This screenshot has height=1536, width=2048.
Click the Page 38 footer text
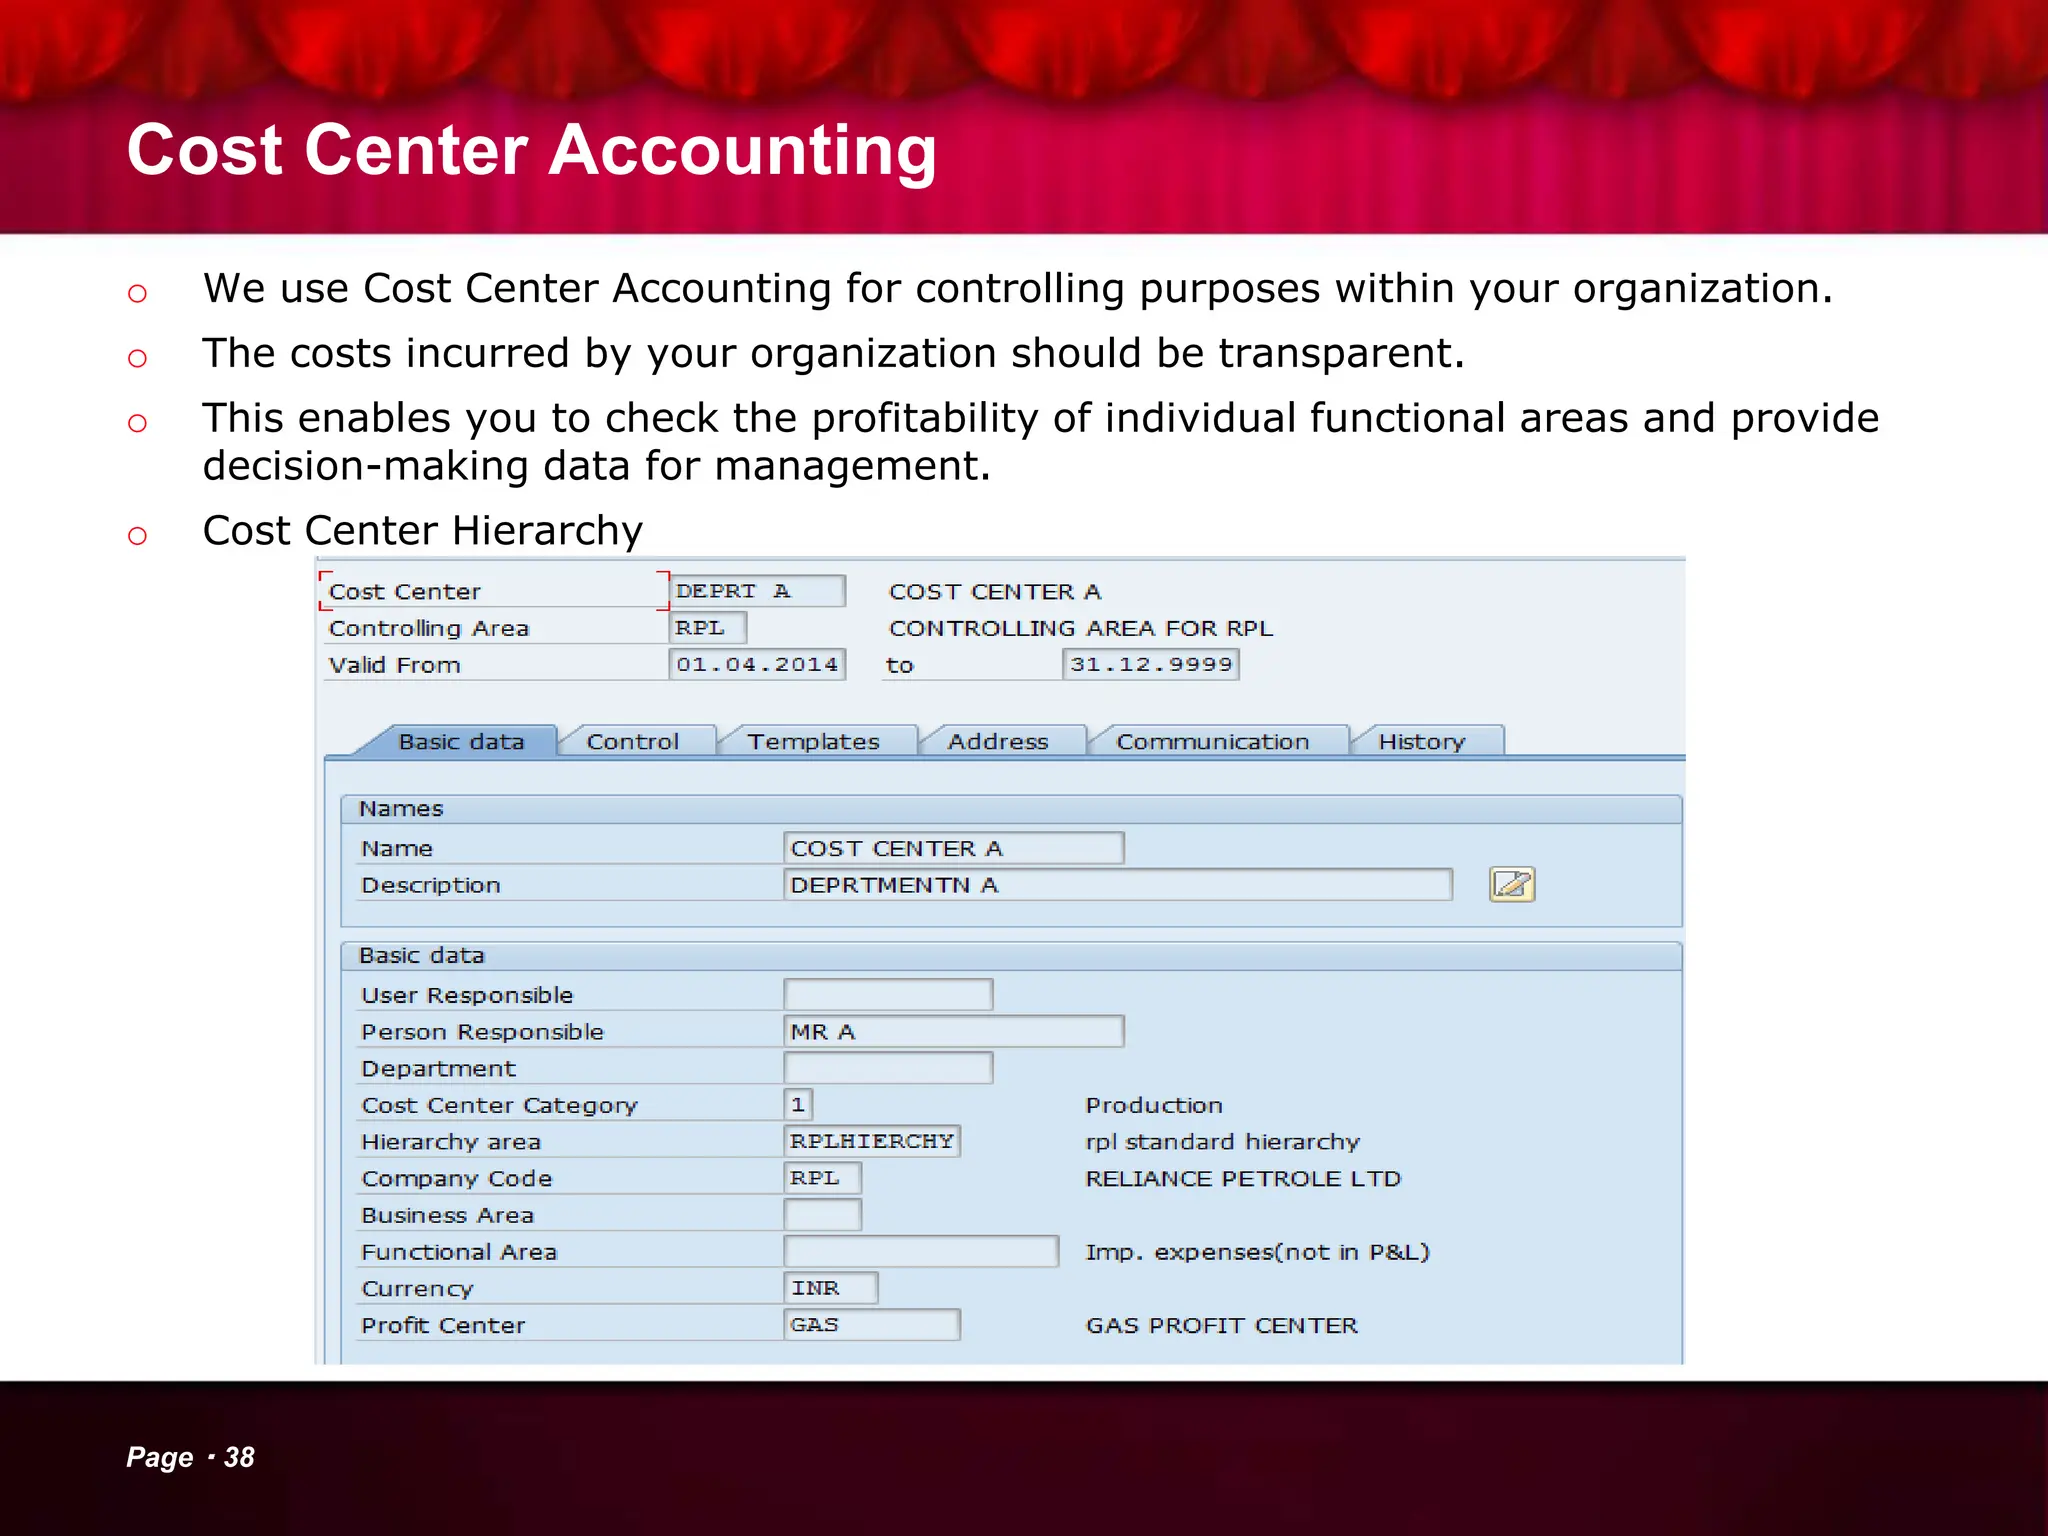pos(190,1457)
